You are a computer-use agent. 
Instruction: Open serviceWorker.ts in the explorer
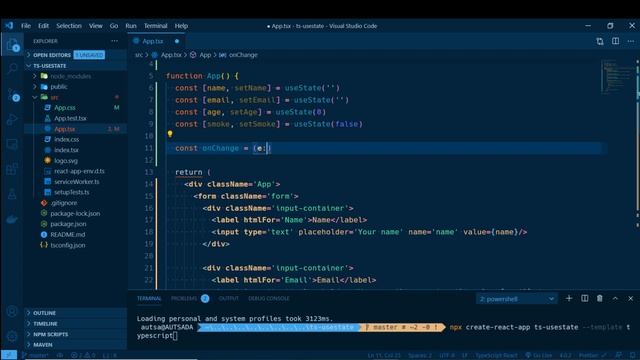coord(76,182)
